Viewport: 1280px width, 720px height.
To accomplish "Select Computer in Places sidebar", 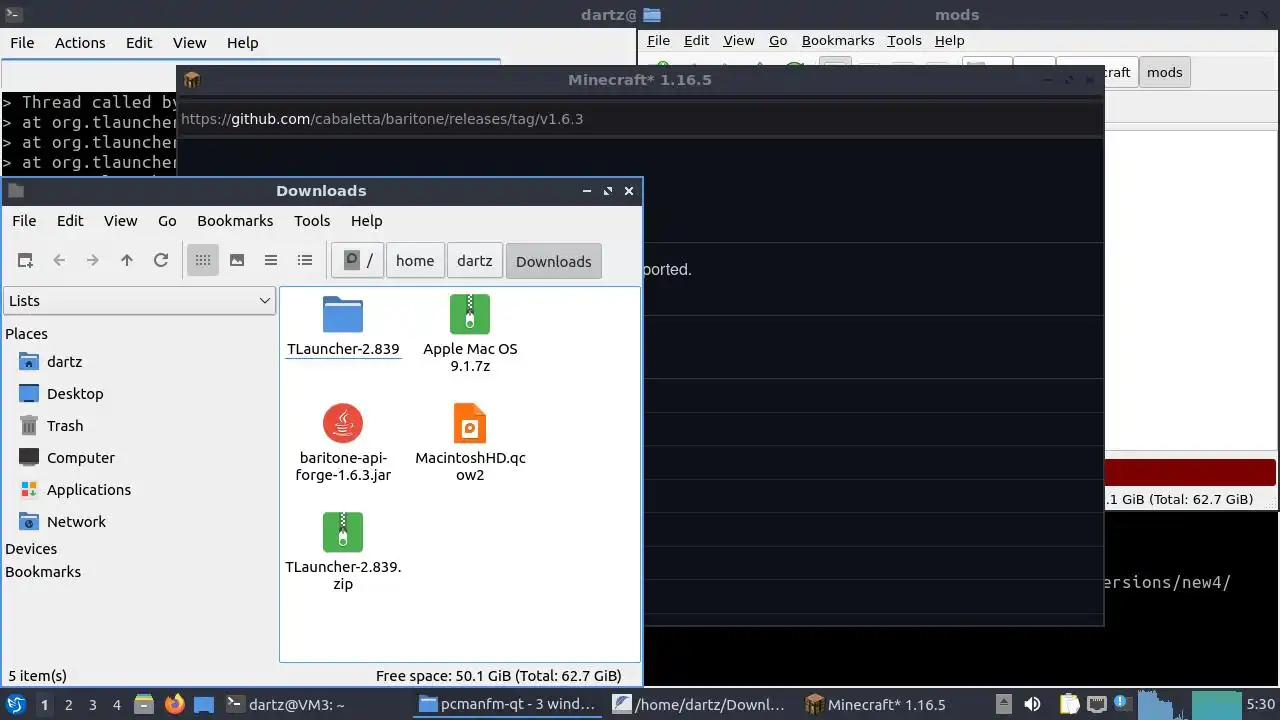I will coord(81,458).
